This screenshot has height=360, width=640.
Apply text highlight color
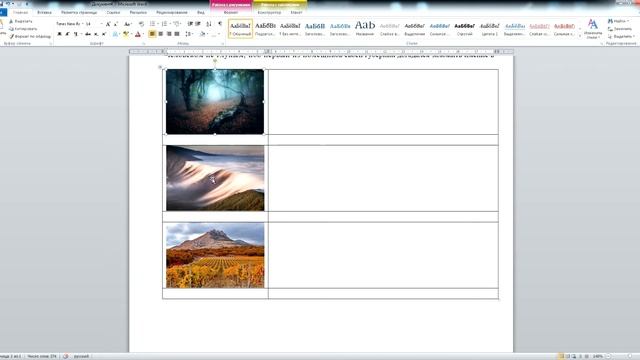(126, 34)
